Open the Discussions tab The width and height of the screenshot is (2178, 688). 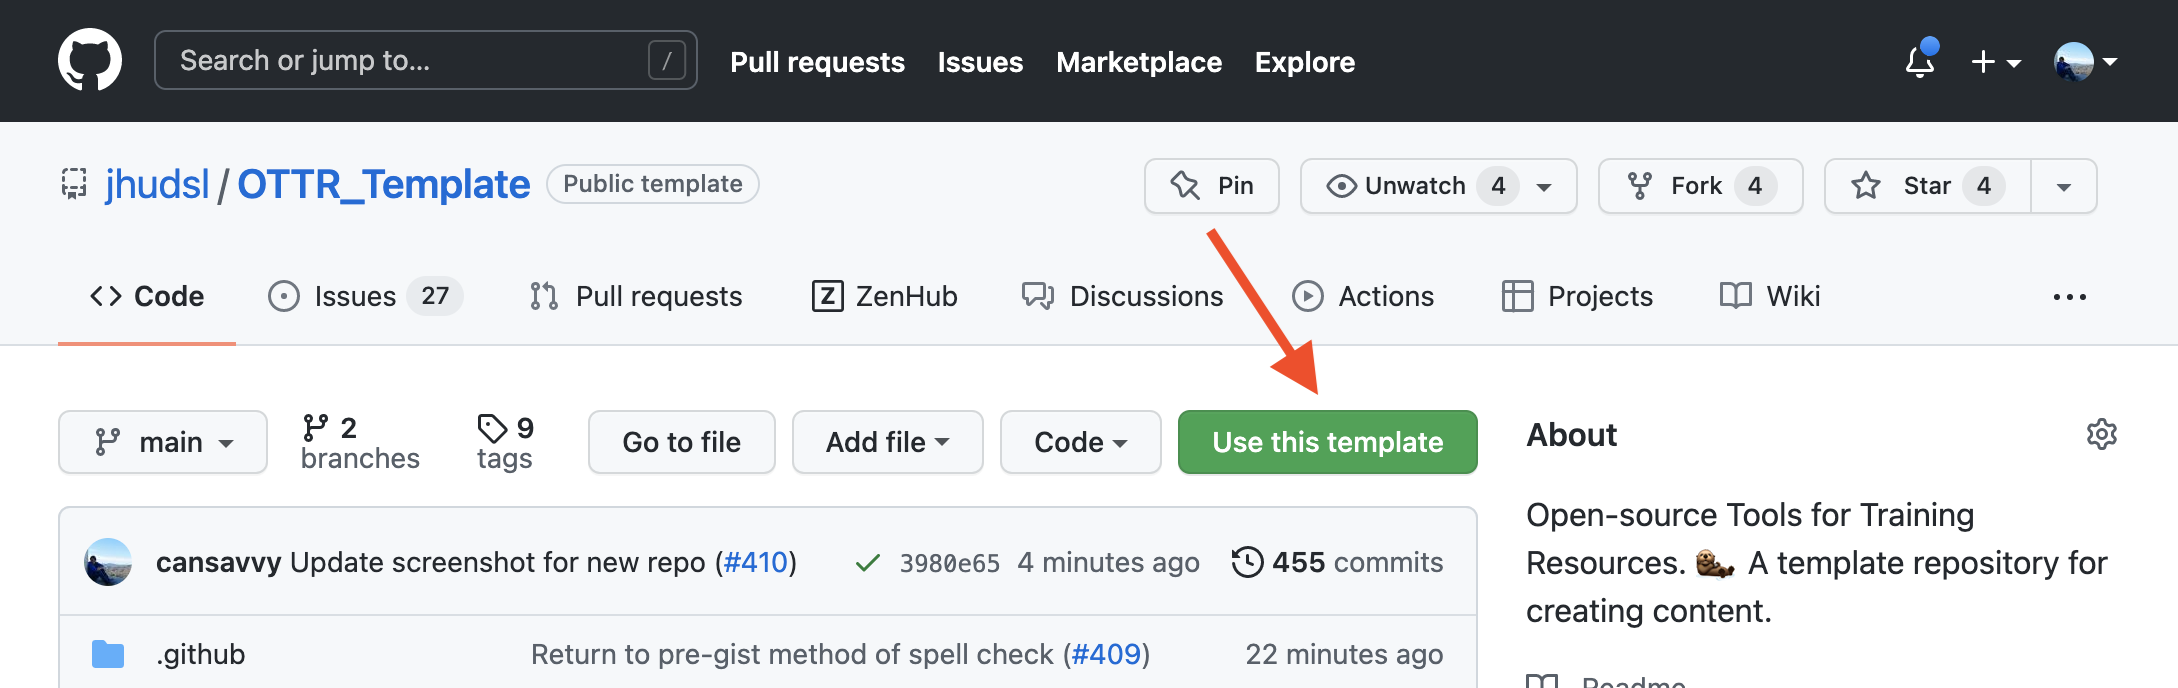tap(1122, 296)
